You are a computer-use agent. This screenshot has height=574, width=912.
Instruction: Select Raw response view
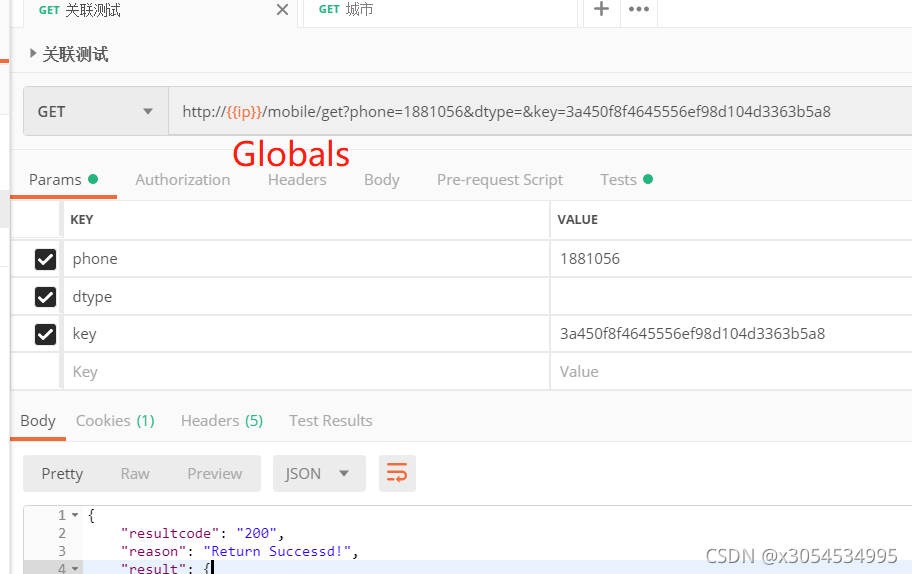(135, 473)
